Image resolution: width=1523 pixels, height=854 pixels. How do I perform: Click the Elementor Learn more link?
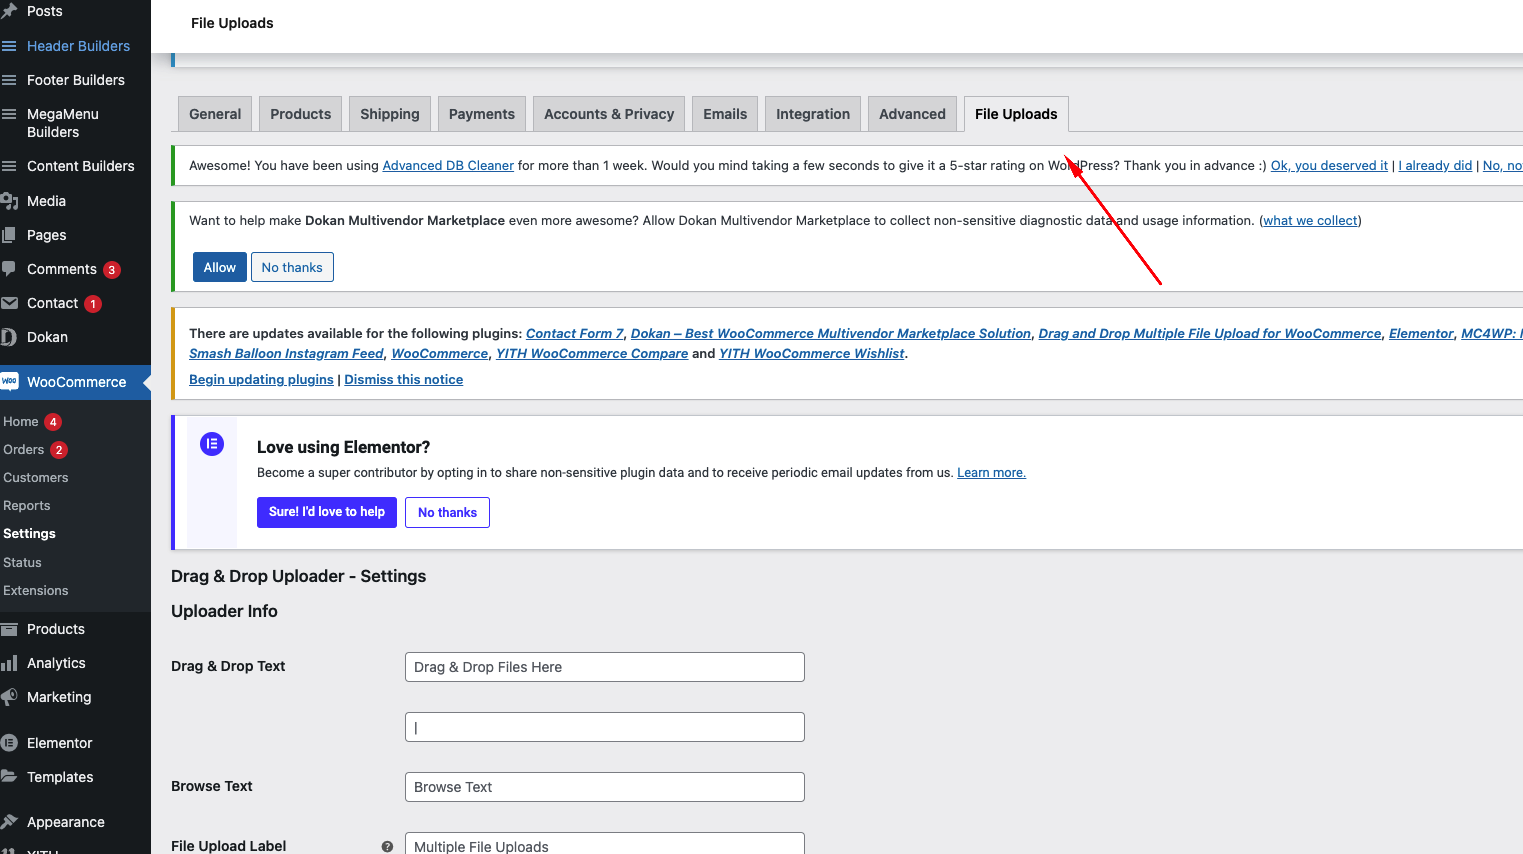[x=991, y=473]
